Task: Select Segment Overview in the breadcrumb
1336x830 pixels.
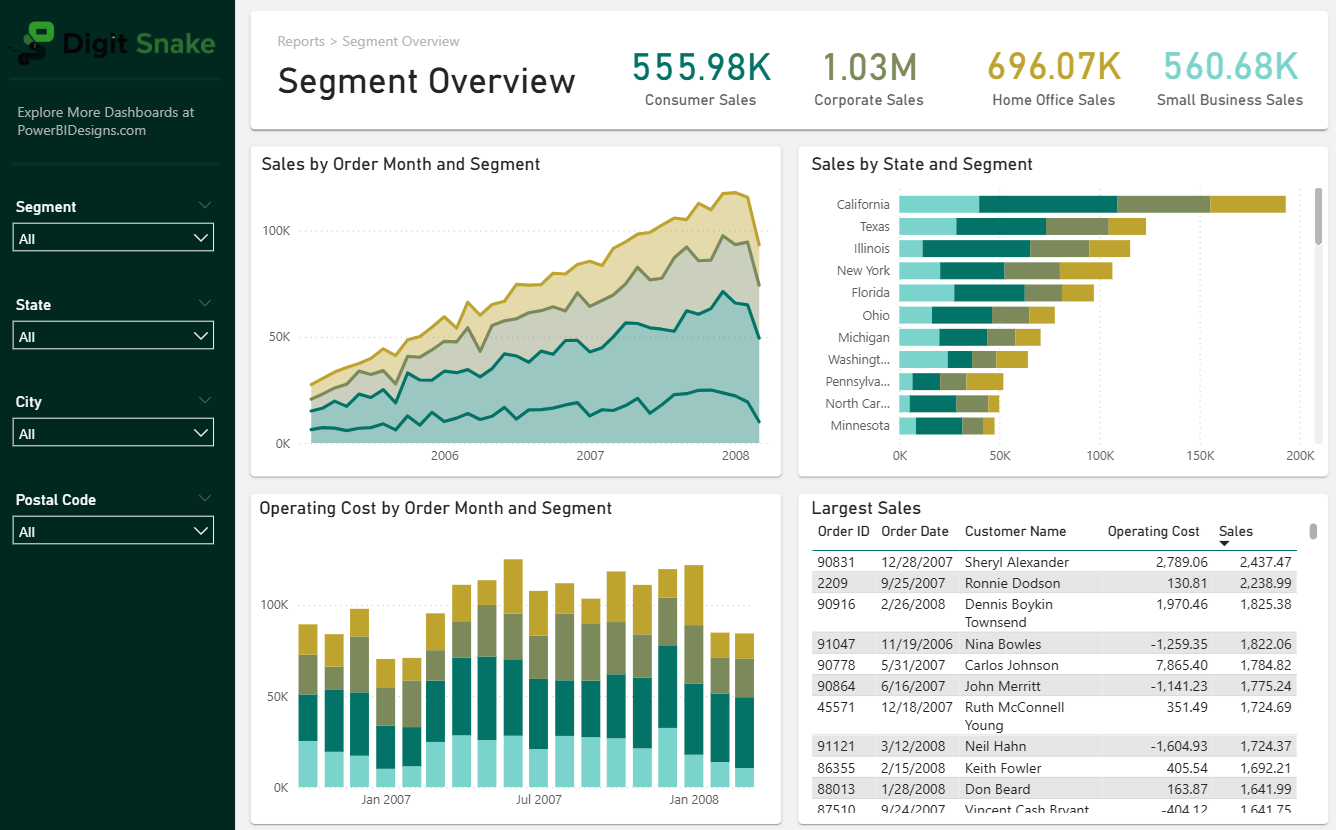Action: click(400, 42)
